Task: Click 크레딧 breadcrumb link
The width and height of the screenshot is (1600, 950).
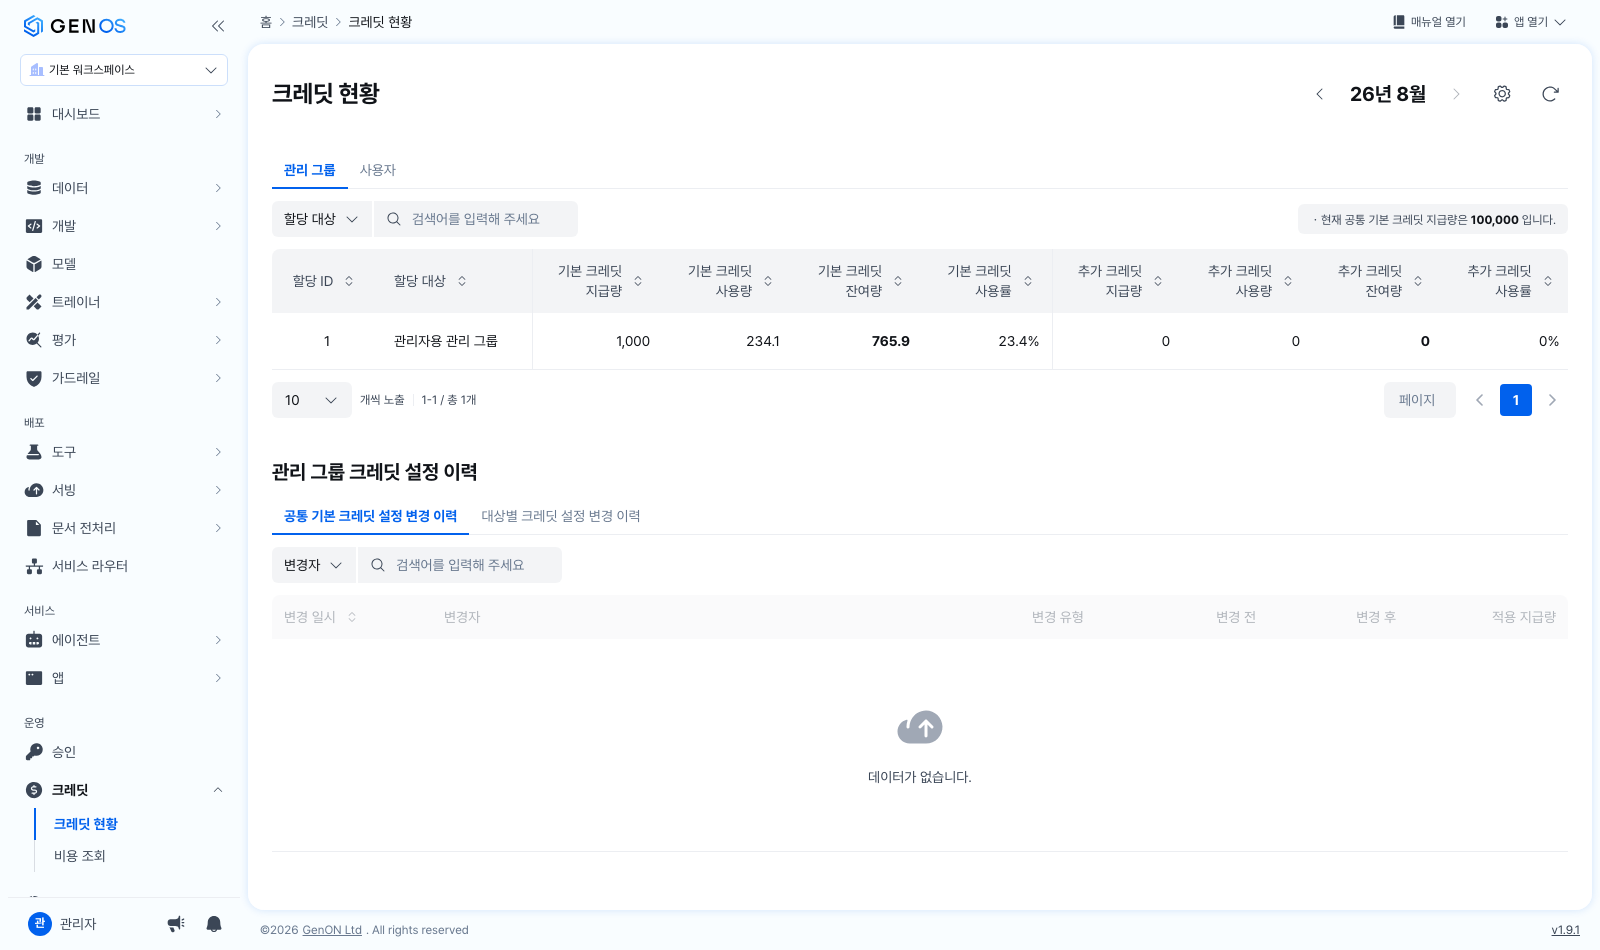Action: (x=310, y=22)
